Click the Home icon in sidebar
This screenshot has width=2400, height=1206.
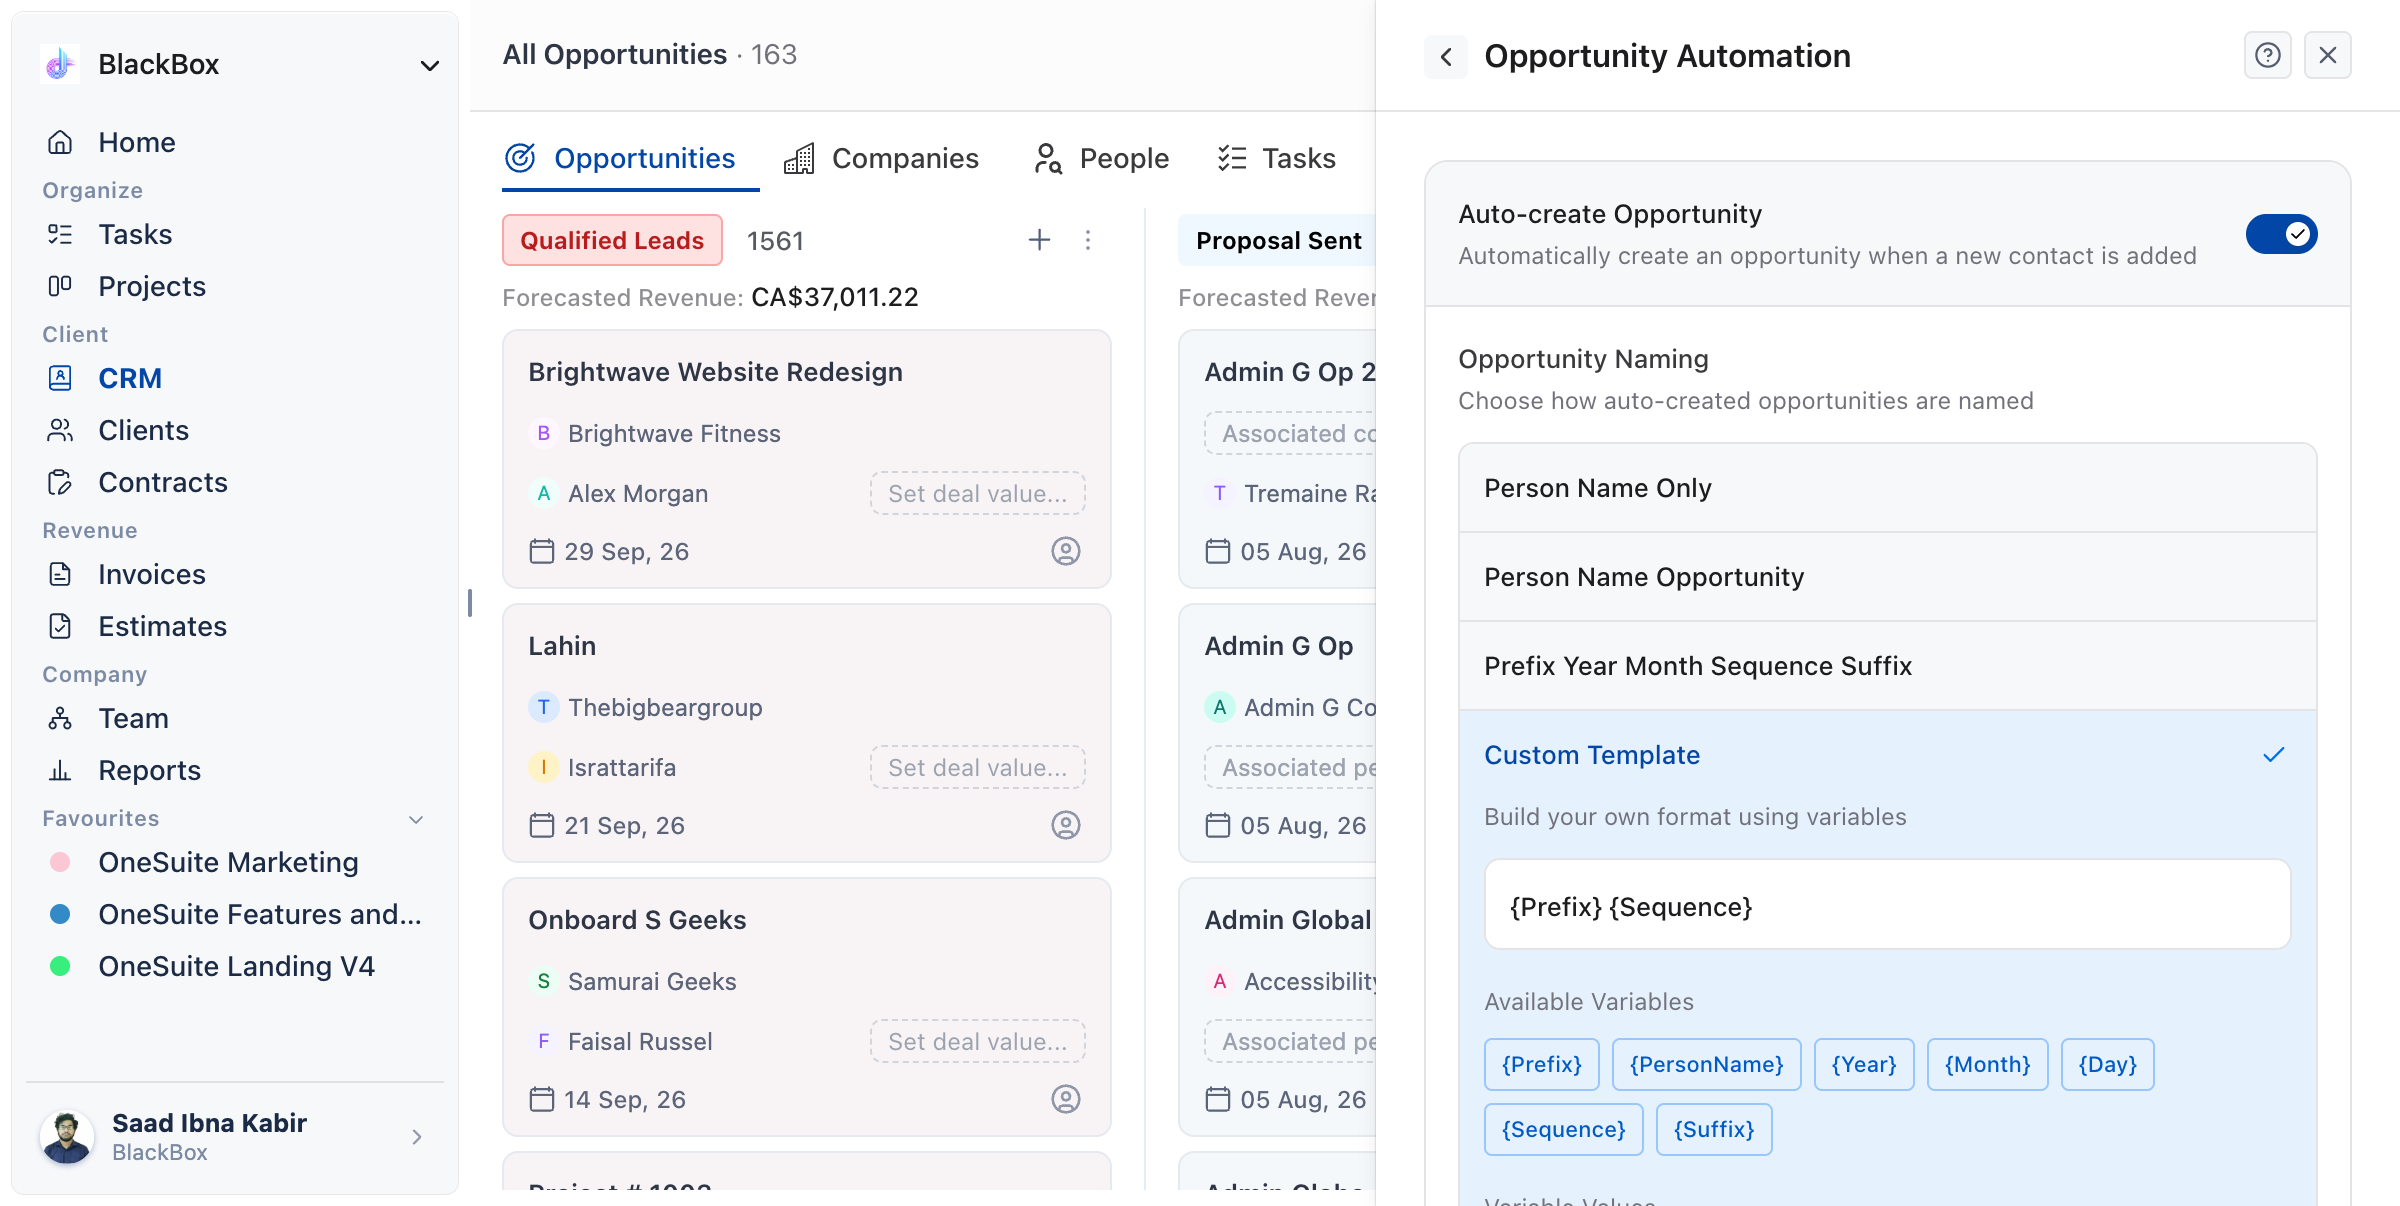[60, 142]
